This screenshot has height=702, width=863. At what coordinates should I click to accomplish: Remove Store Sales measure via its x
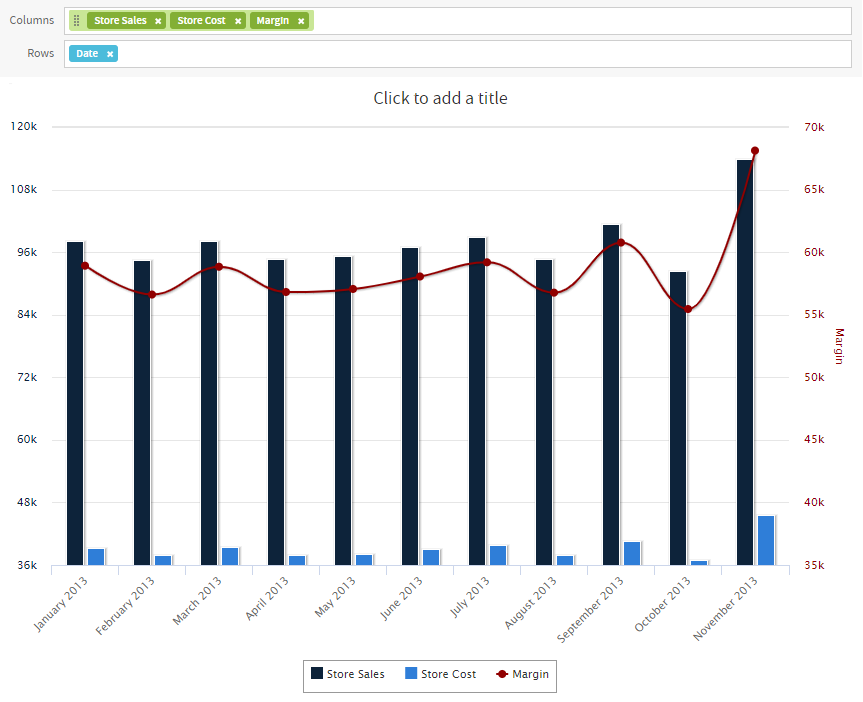[158, 21]
